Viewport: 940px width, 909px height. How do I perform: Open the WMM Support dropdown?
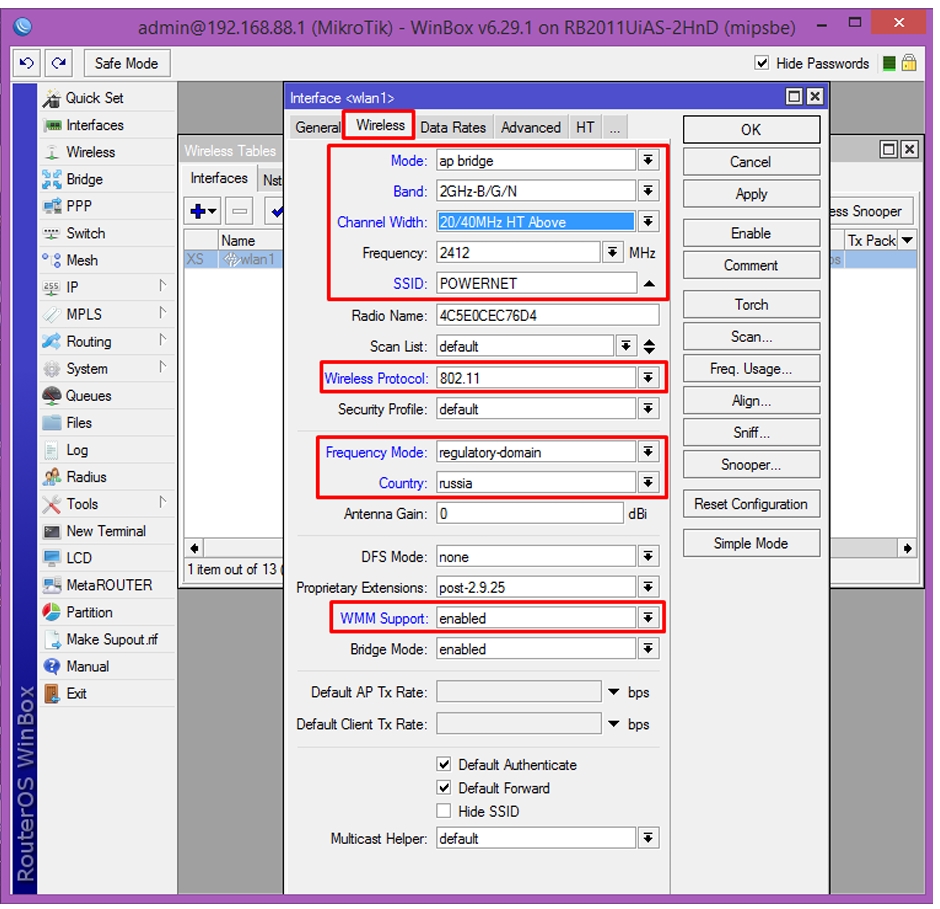pyautogui.click(x=648, y=618)
